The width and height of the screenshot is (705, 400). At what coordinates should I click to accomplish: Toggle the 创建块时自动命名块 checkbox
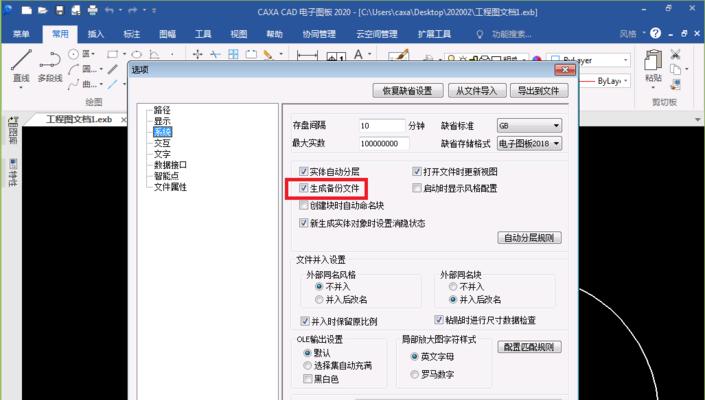coord(303,205)
